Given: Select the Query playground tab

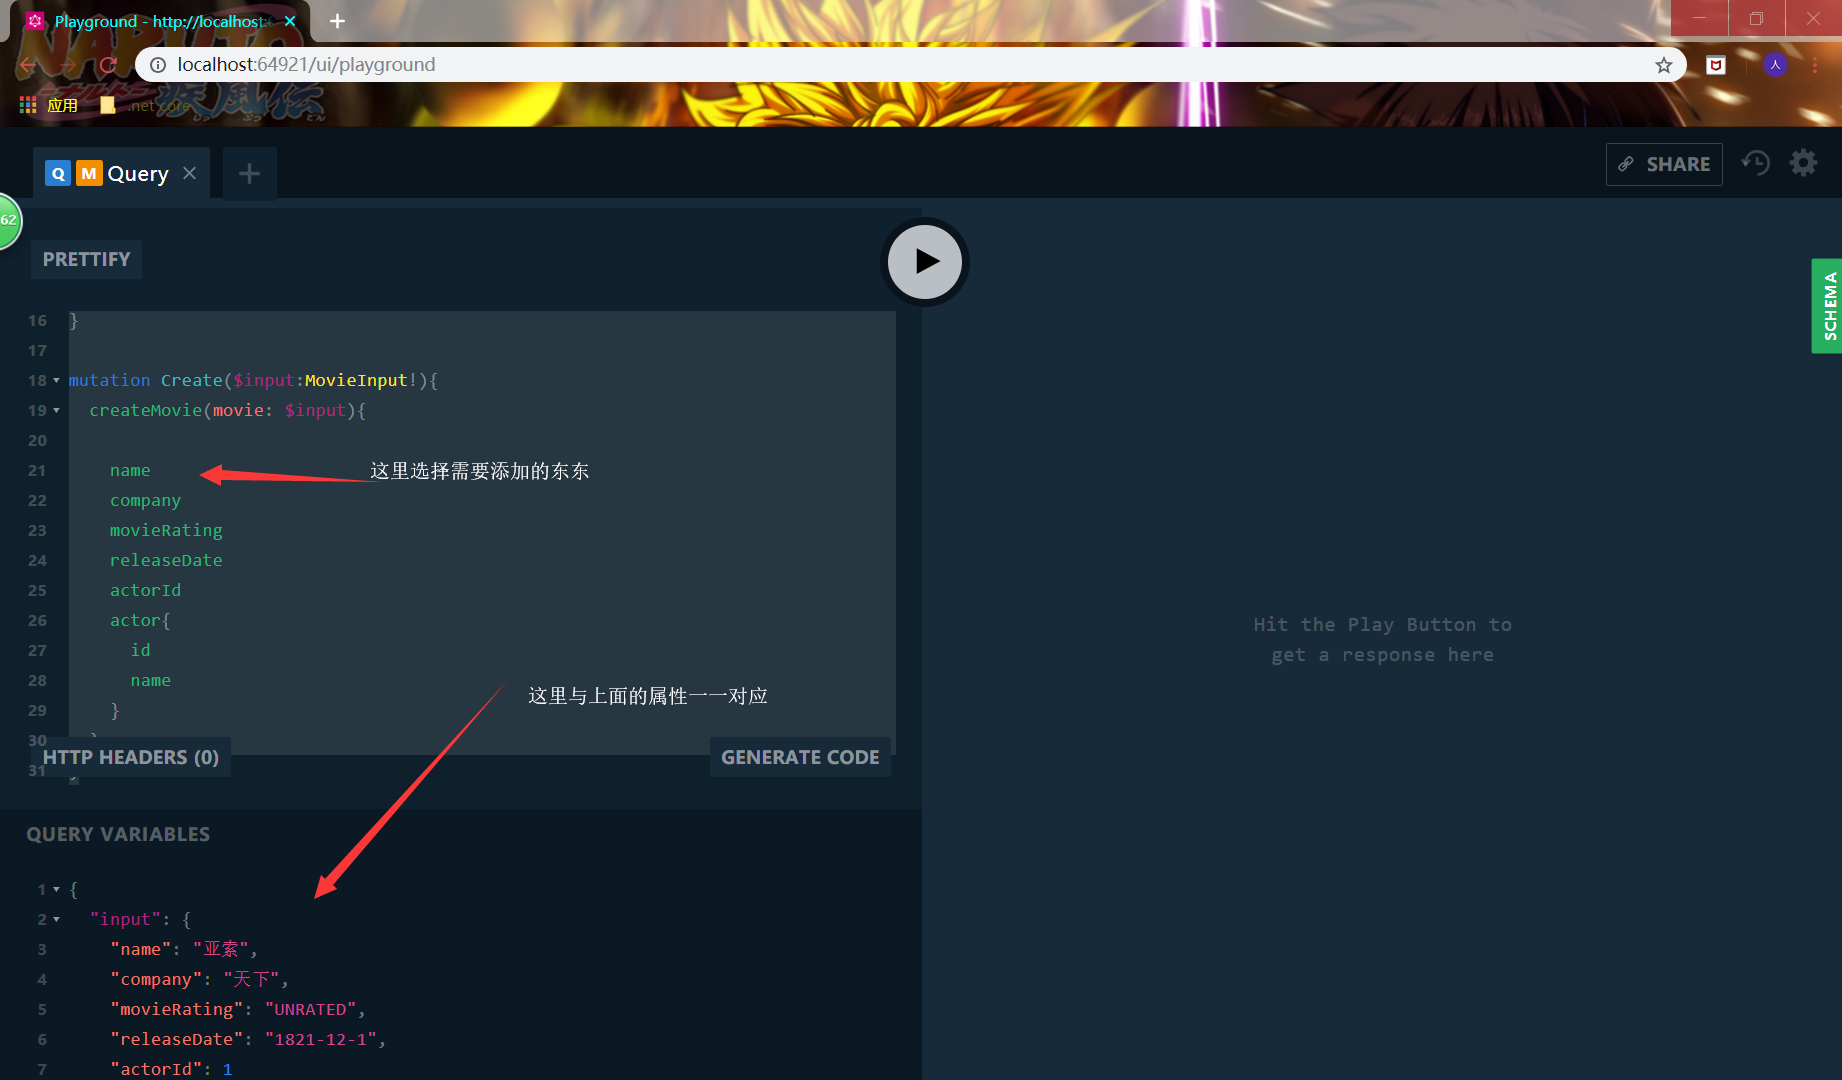Looking at the screenshot, I should 121,173.
